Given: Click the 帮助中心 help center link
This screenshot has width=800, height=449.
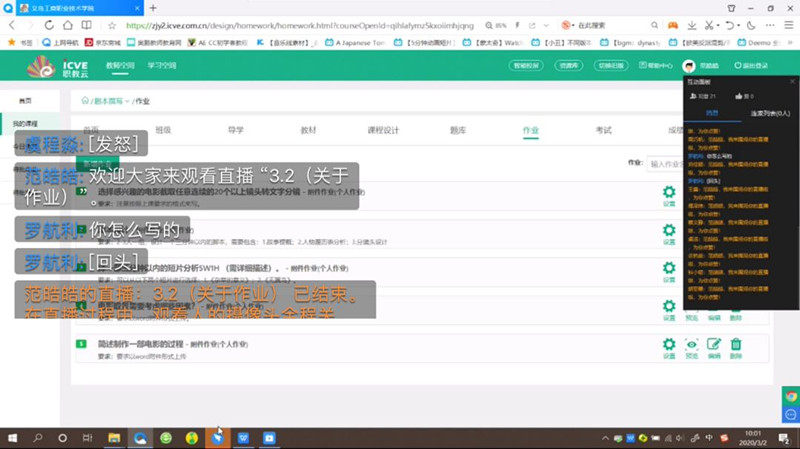Looking at the screenshot, I should [655, 66].
